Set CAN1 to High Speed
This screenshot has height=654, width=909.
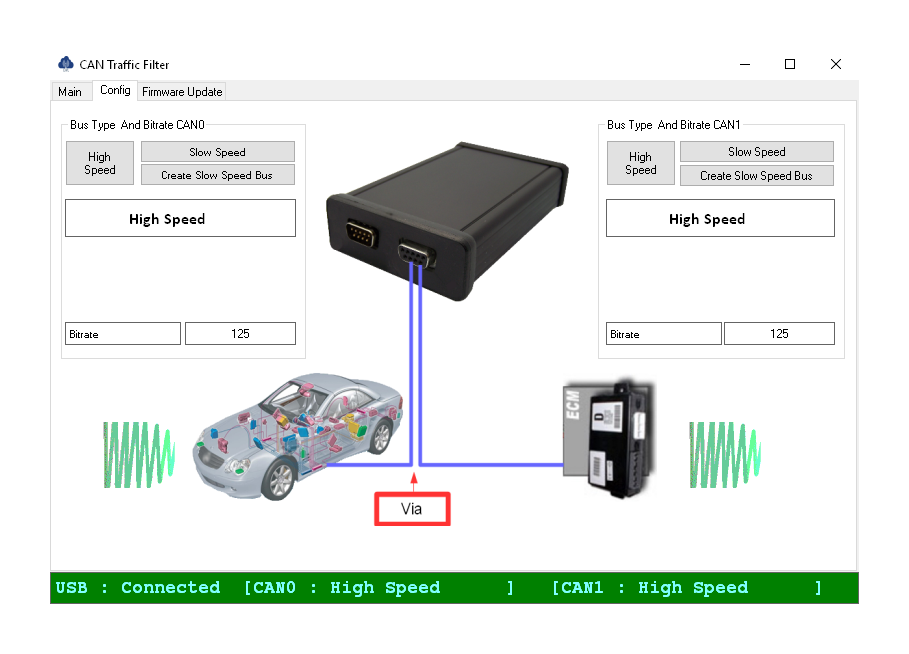pos(640,163)
